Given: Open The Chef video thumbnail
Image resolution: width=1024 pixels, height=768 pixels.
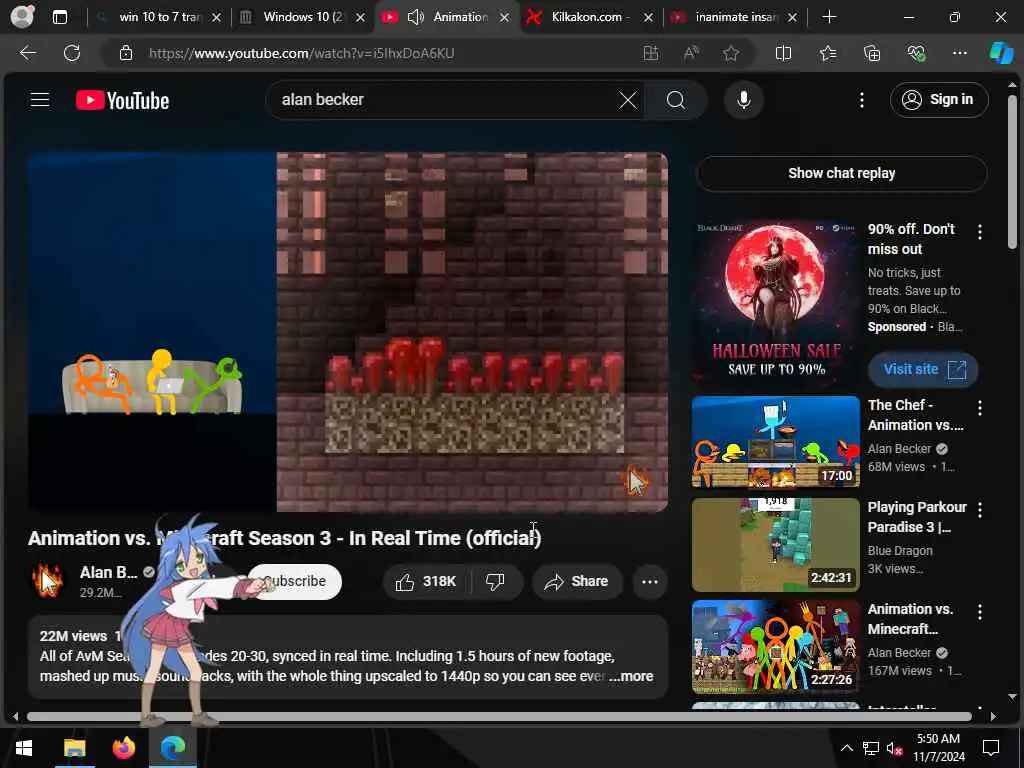Looking at the screenshot, I should (x=775, y=441).
